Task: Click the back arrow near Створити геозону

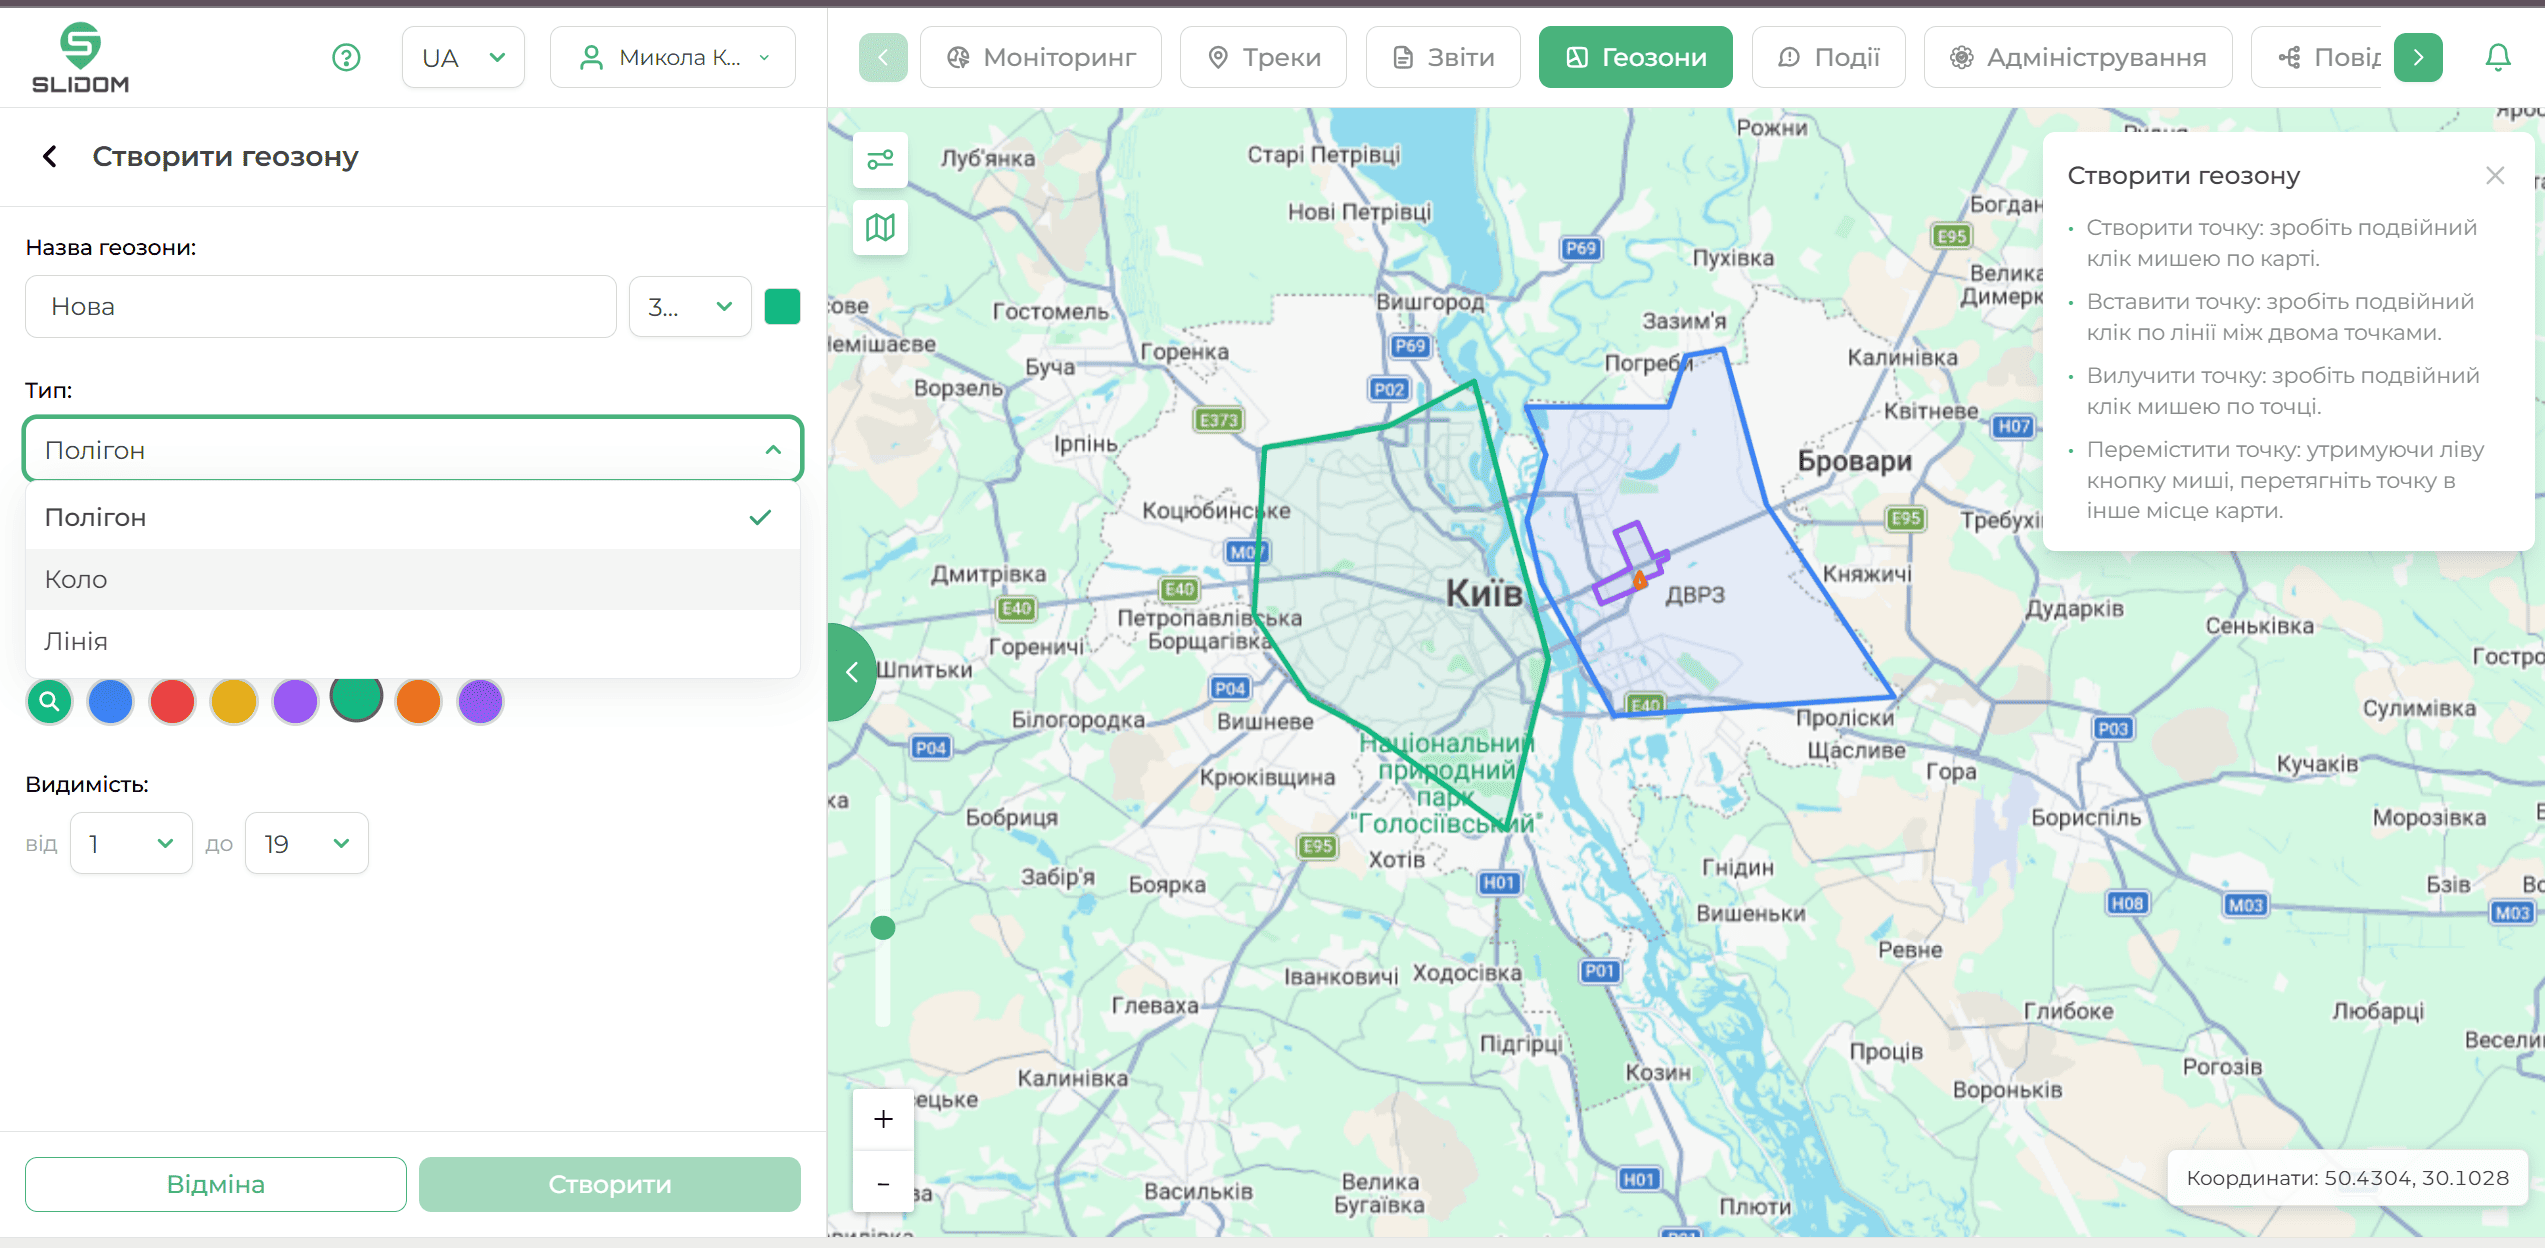Action: tap(50, 157)
